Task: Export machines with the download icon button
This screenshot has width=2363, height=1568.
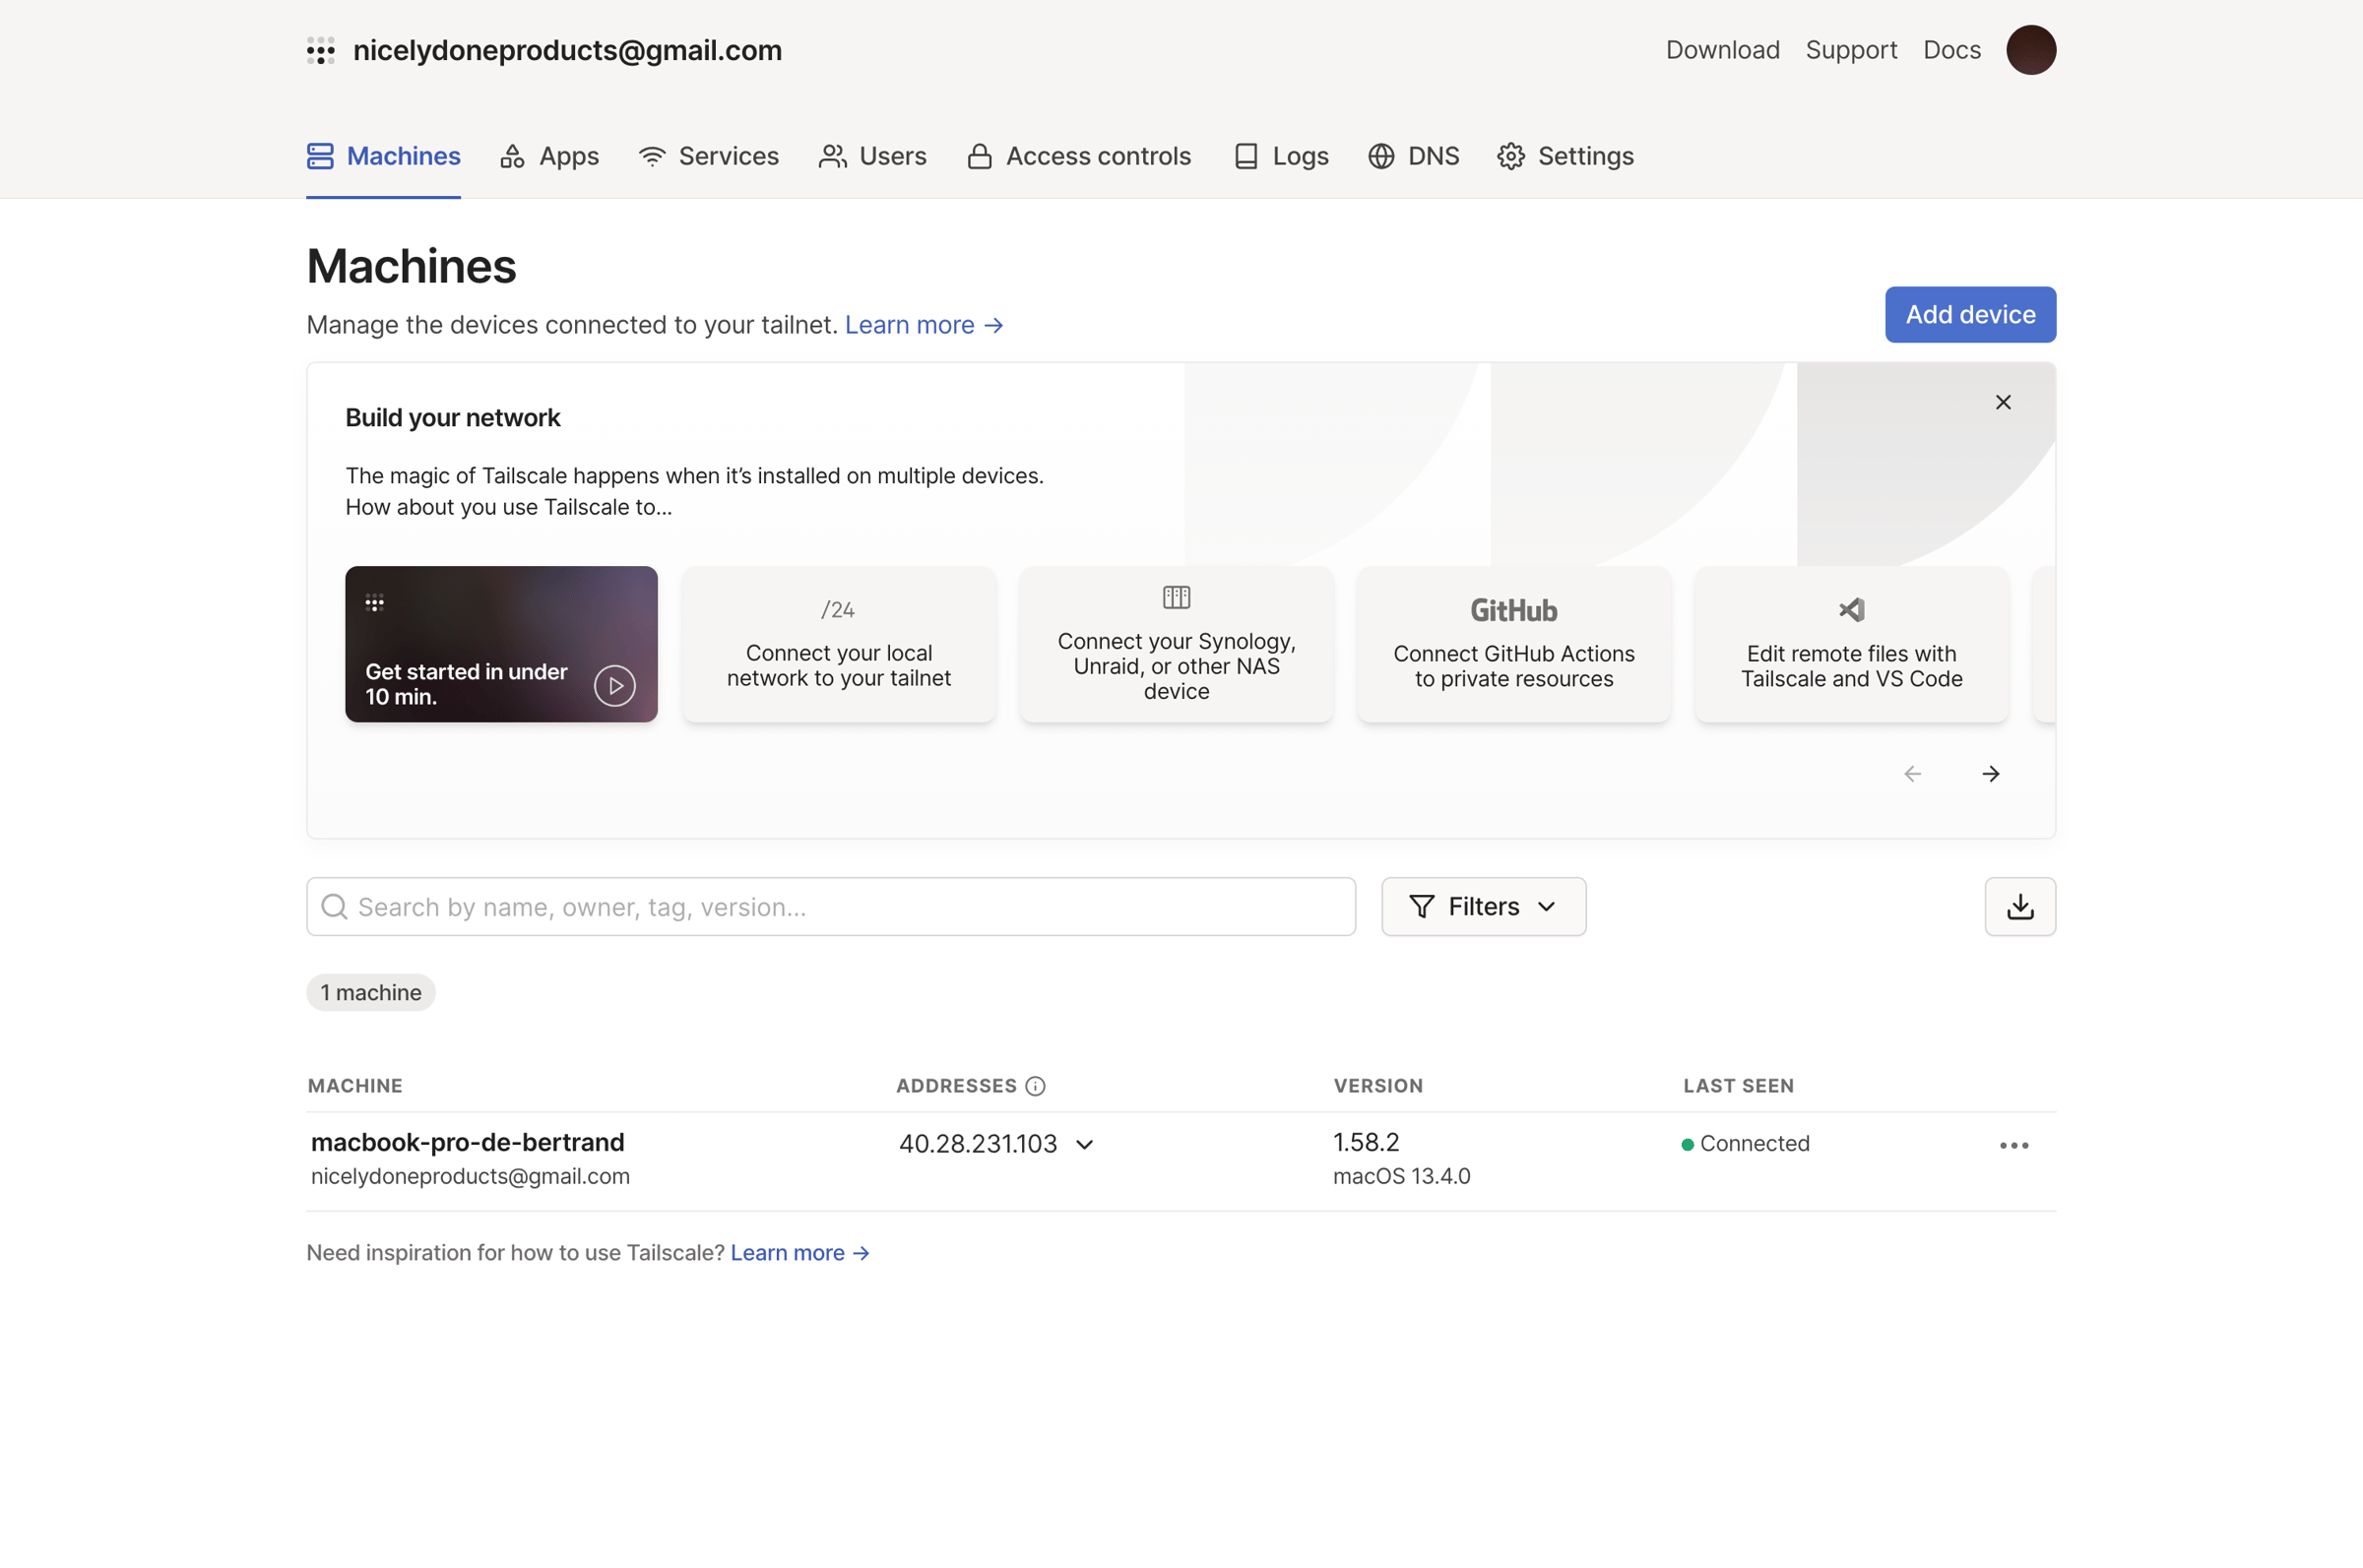Action: 2019,906
